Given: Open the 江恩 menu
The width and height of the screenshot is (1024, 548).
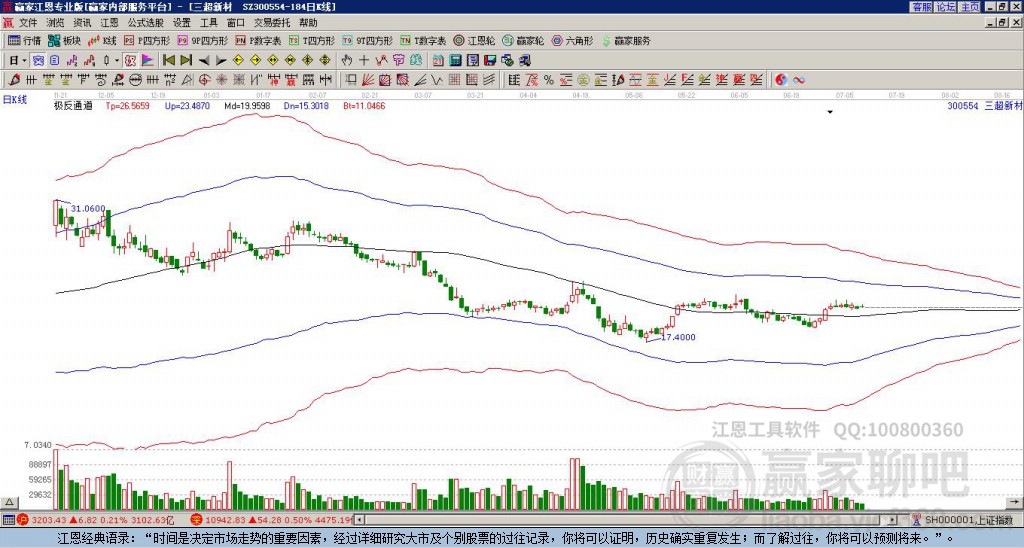Looking at the screenshot, I should tap(109, 23).
